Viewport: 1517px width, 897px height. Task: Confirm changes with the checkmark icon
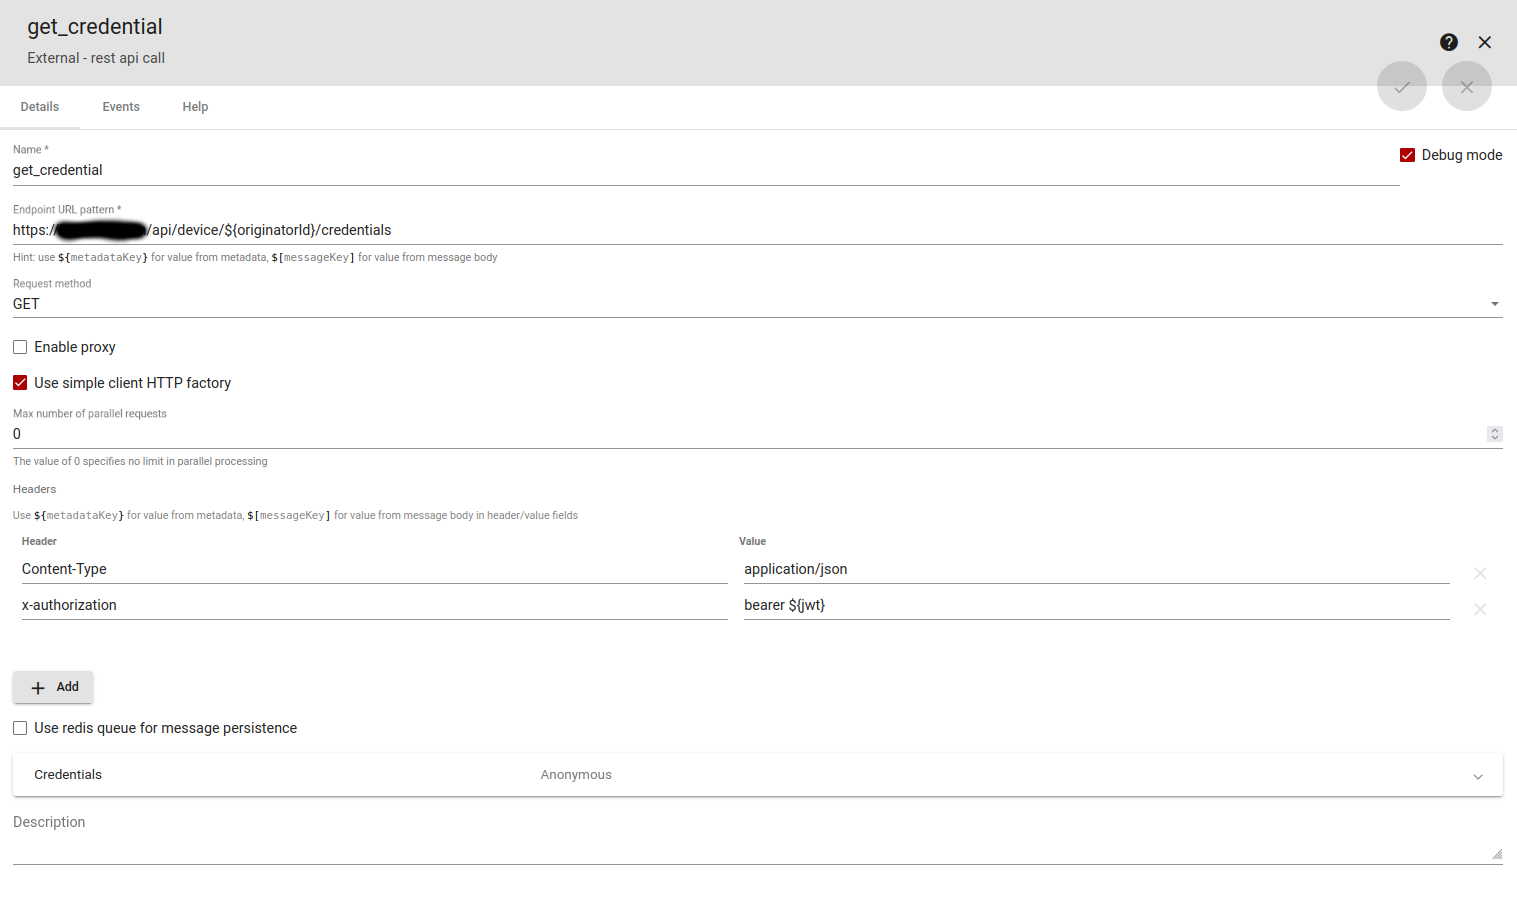(x=1401, y=86)
